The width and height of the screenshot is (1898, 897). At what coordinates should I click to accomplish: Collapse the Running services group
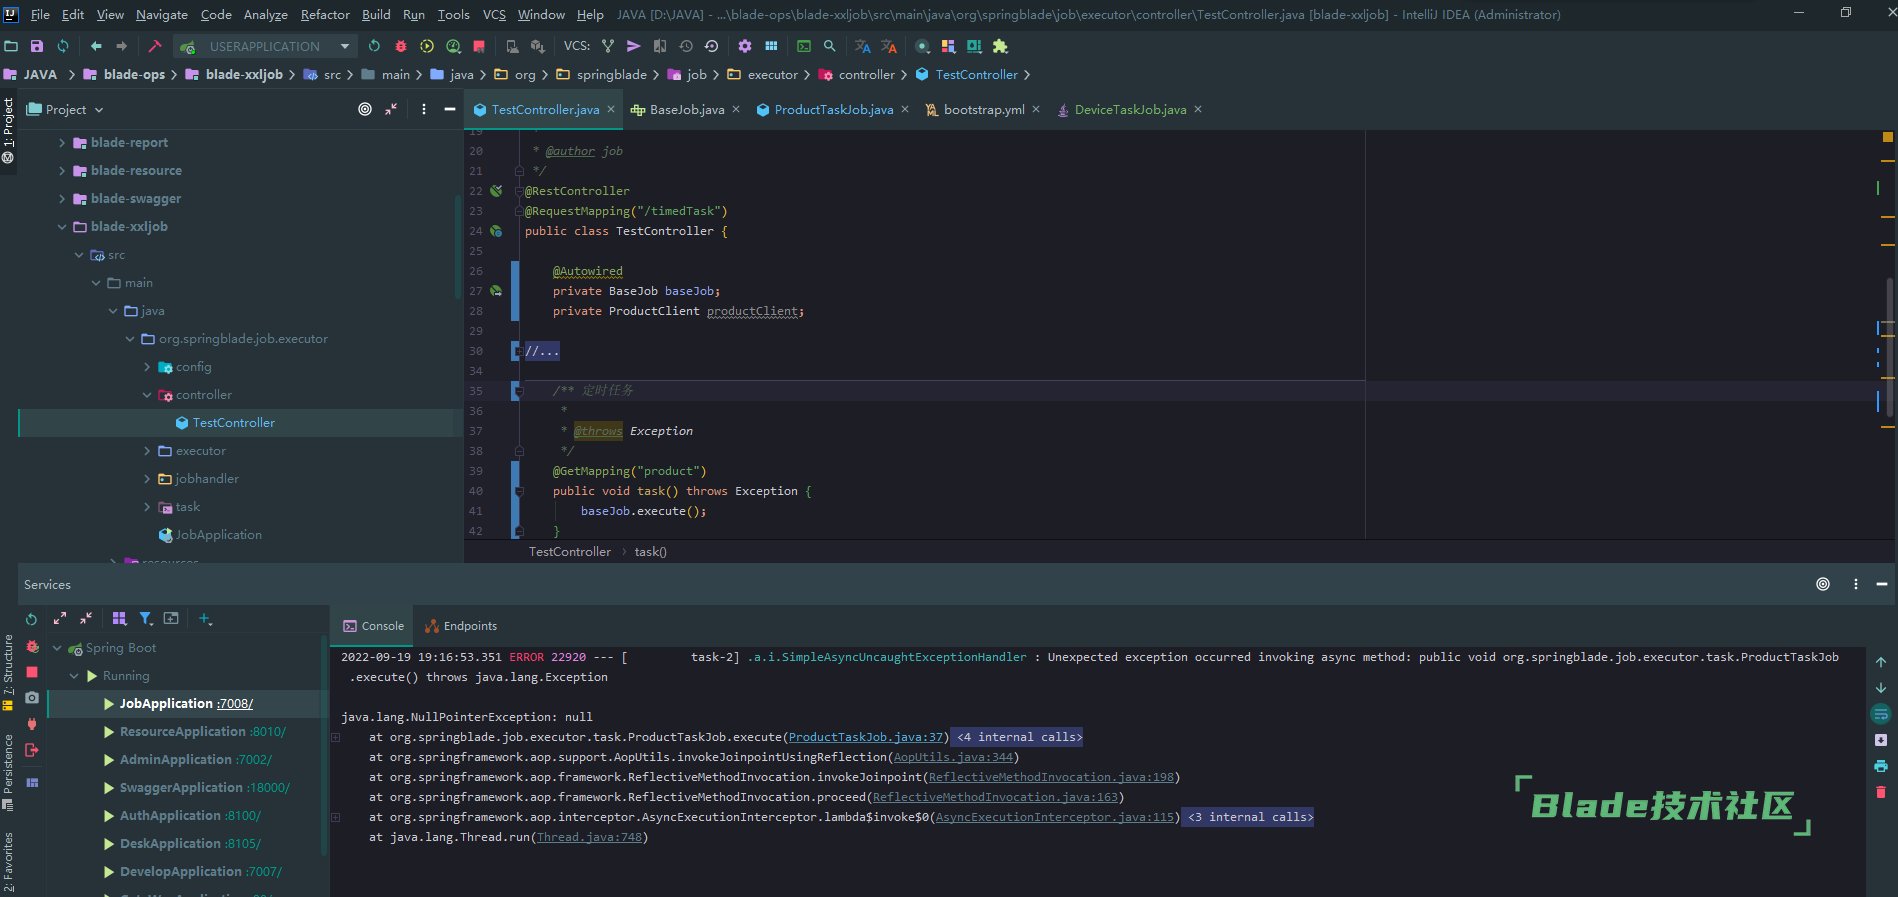[x=74, y=676]
